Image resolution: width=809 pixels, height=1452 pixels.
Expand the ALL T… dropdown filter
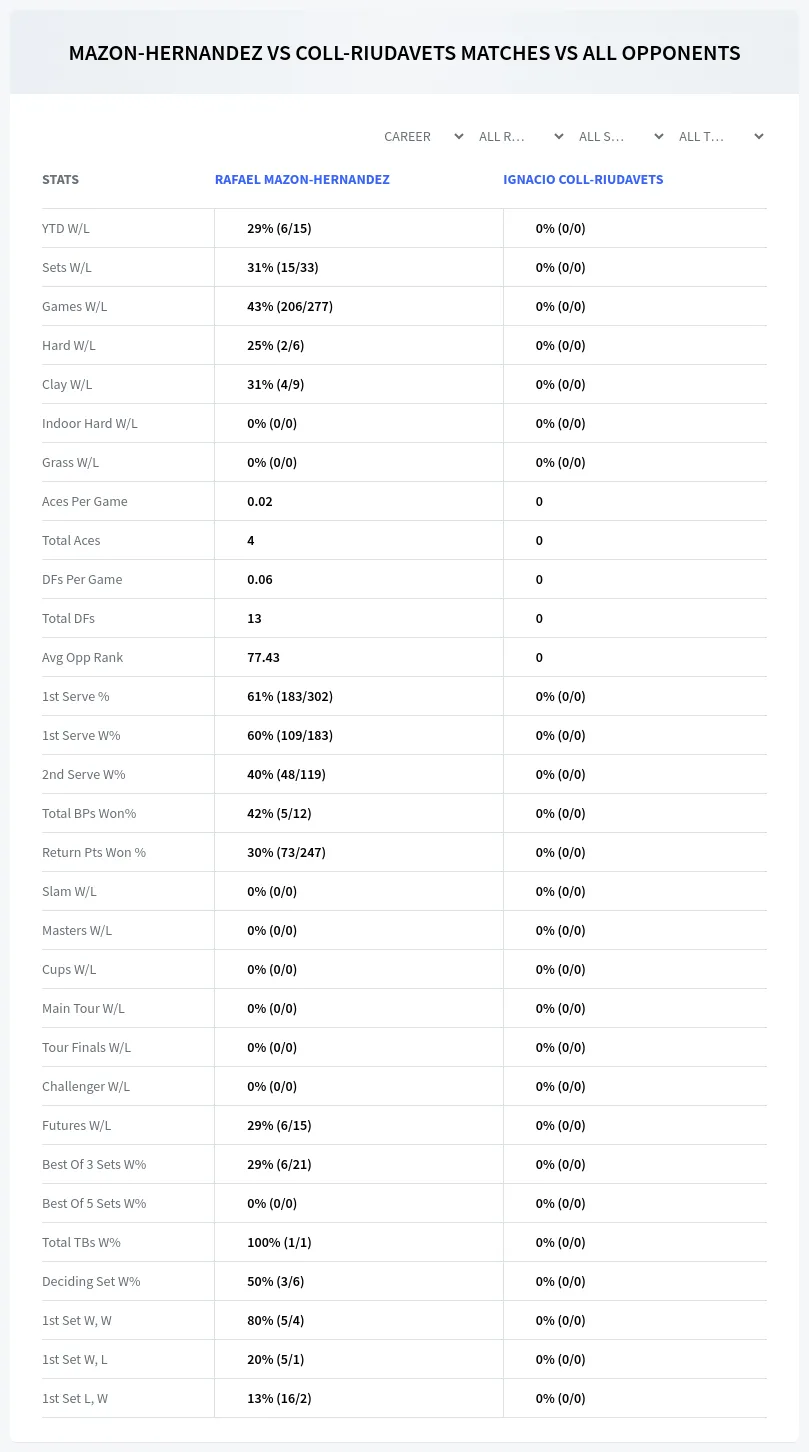[x=720, y=136]
